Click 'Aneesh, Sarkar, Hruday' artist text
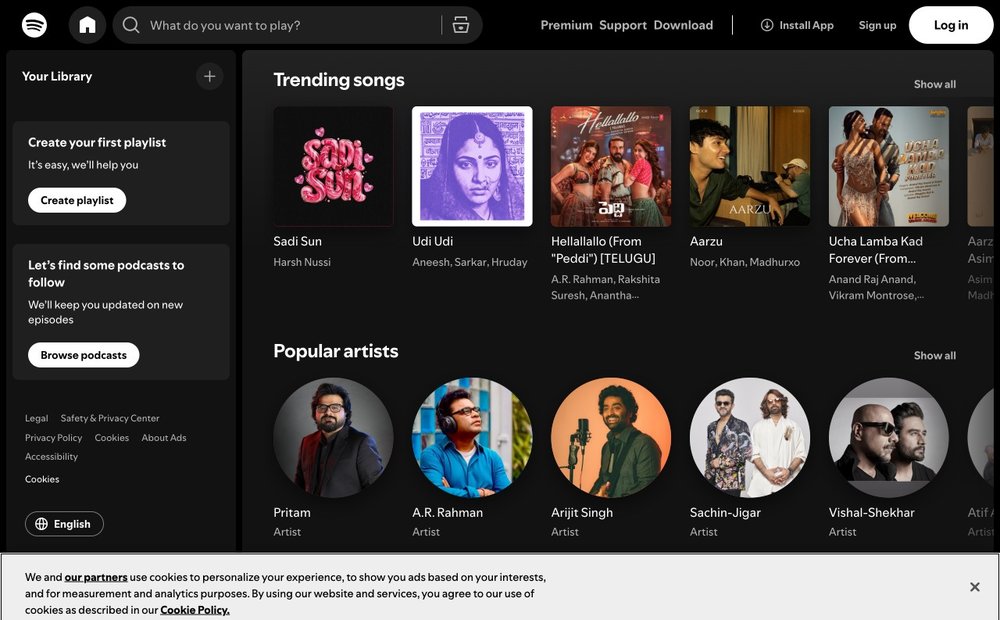 click(x=469, y=262)
